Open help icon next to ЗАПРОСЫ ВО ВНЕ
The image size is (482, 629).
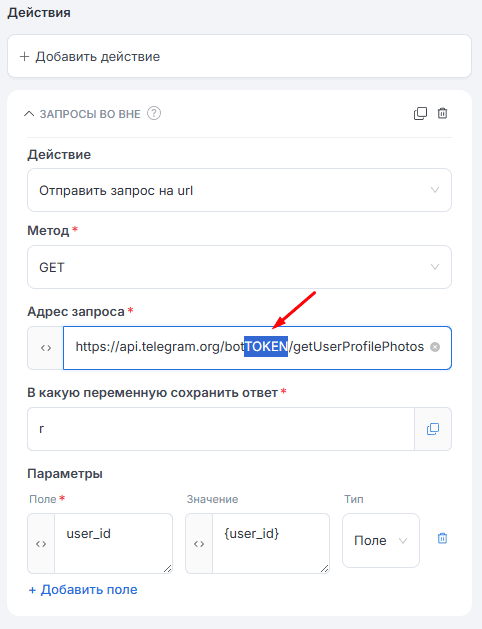click(x=154, y=114)
